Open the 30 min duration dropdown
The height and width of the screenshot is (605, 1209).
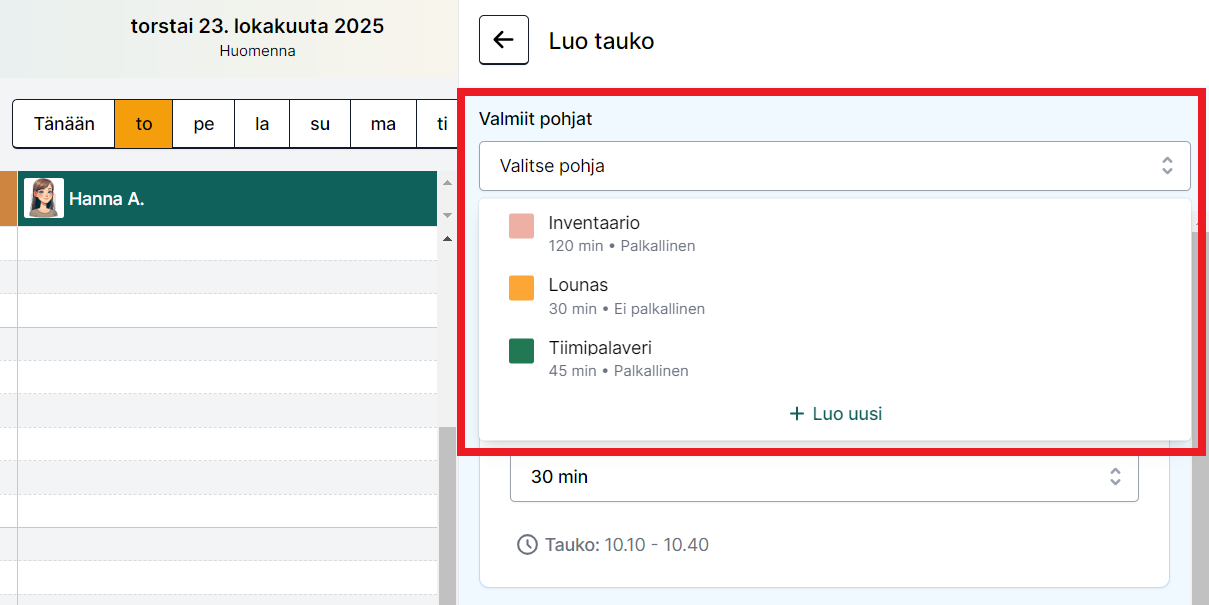[x=823, y=477]
